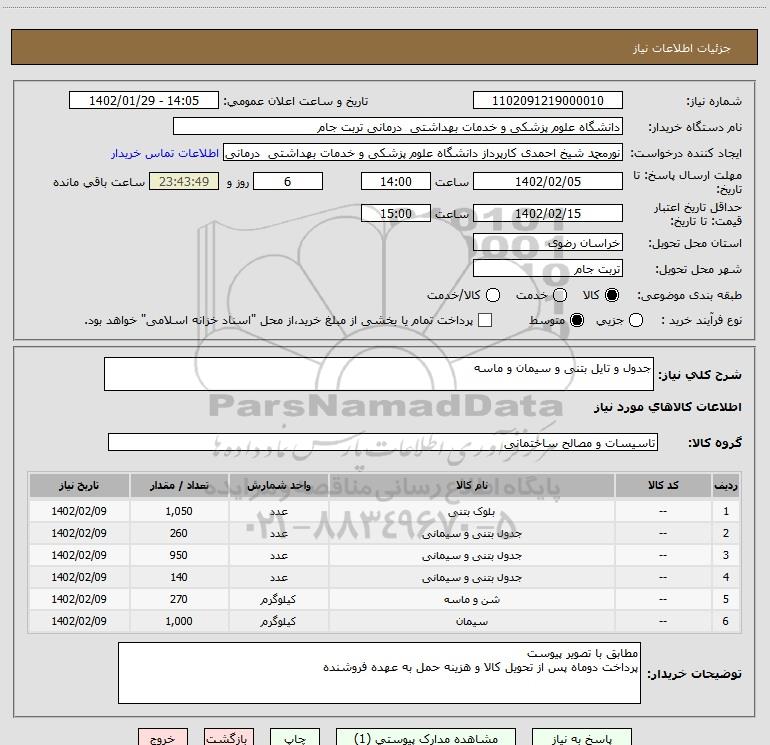This screenshot has width=770, height=745.
Task: Toggle the اسناد خزانه اسلامی payment checkbox
Action: (485, 321)
